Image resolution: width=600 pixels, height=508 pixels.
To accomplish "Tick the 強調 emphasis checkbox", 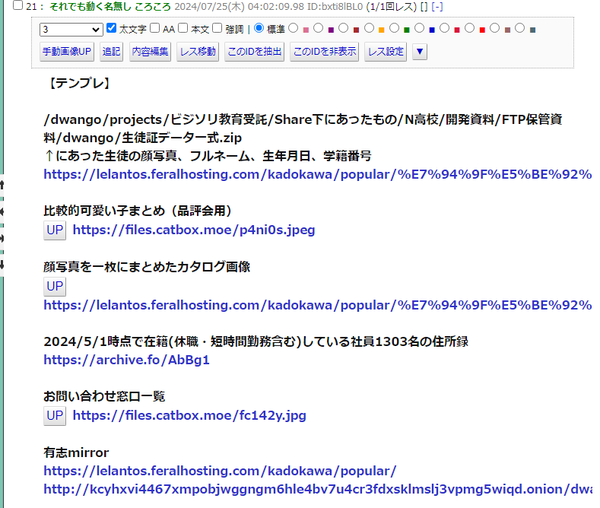I will pos(217,28).
